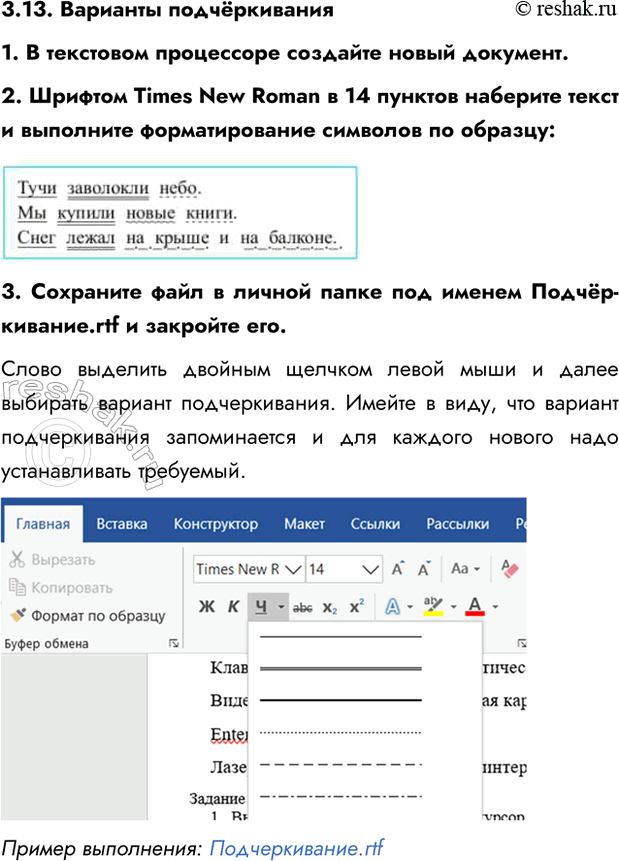Image resolution: width=619 pixels, height=861 pixels.
Task: Open the Ссылки ribbon tab
Action: pos(375,524)
